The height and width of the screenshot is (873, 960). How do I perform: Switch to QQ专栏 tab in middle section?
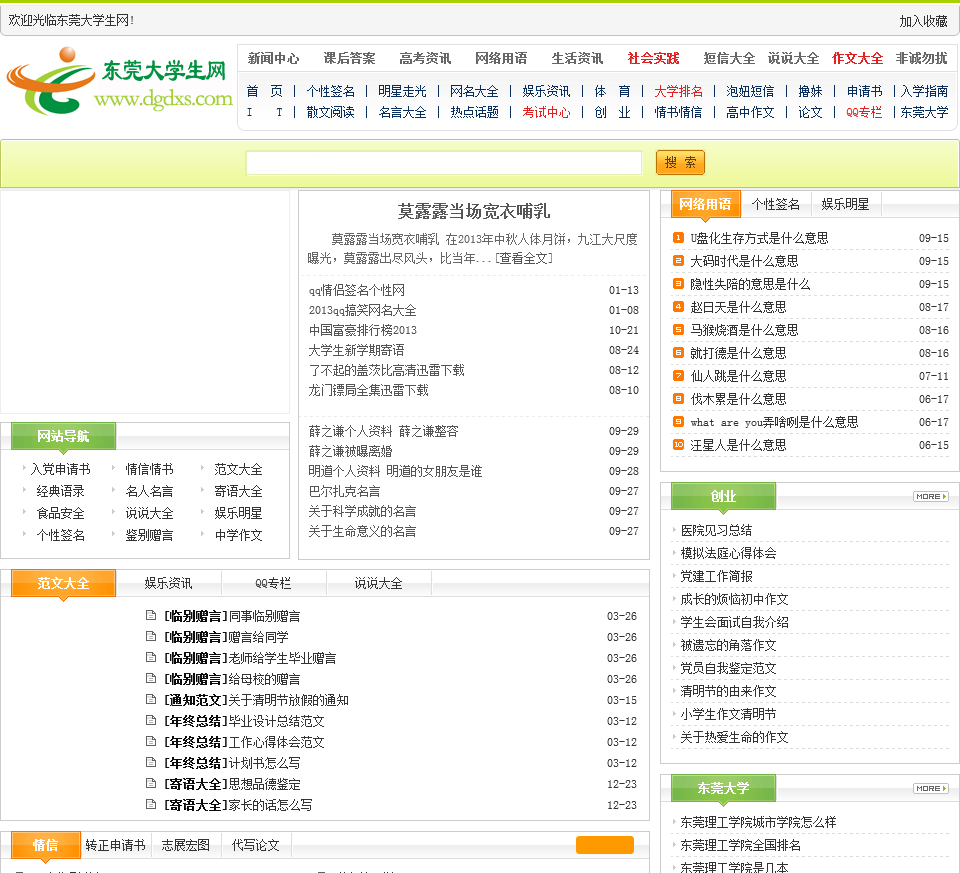(x=273, y=583)
